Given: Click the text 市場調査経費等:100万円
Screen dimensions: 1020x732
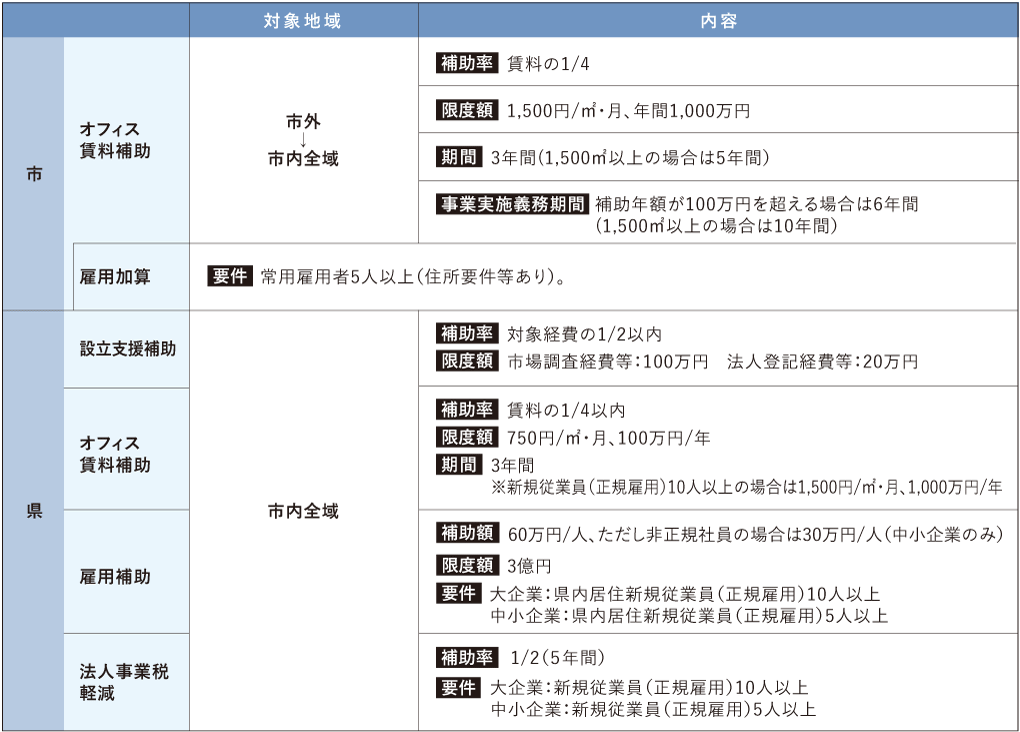Looking at the screenshot, I should 608,361.
